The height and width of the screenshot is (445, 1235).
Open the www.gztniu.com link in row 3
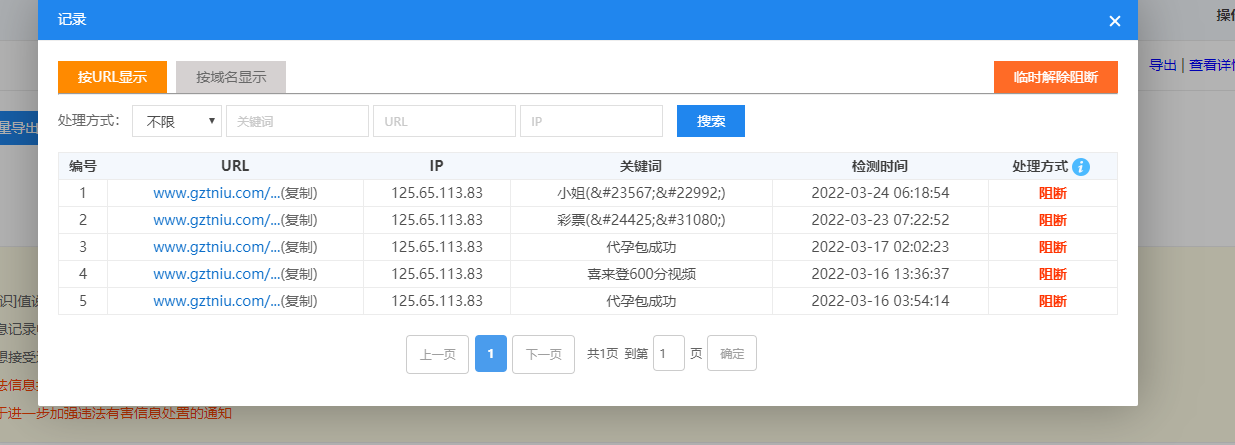click(216, 247)
